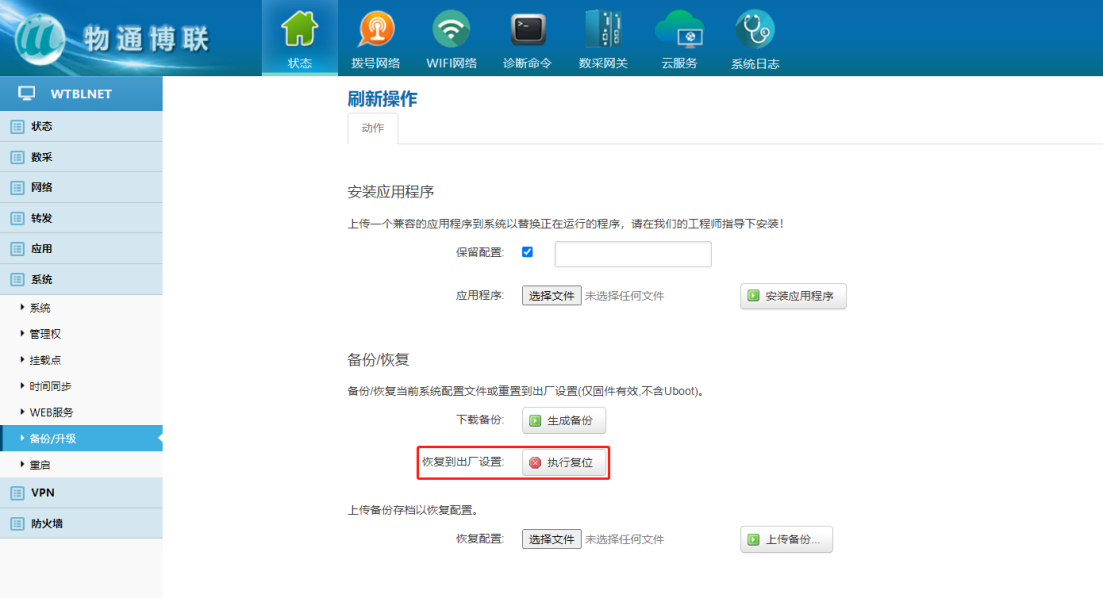1103x598 pixels.
Task: Expand the 防火墙 sidebar section
Action: 47,523
